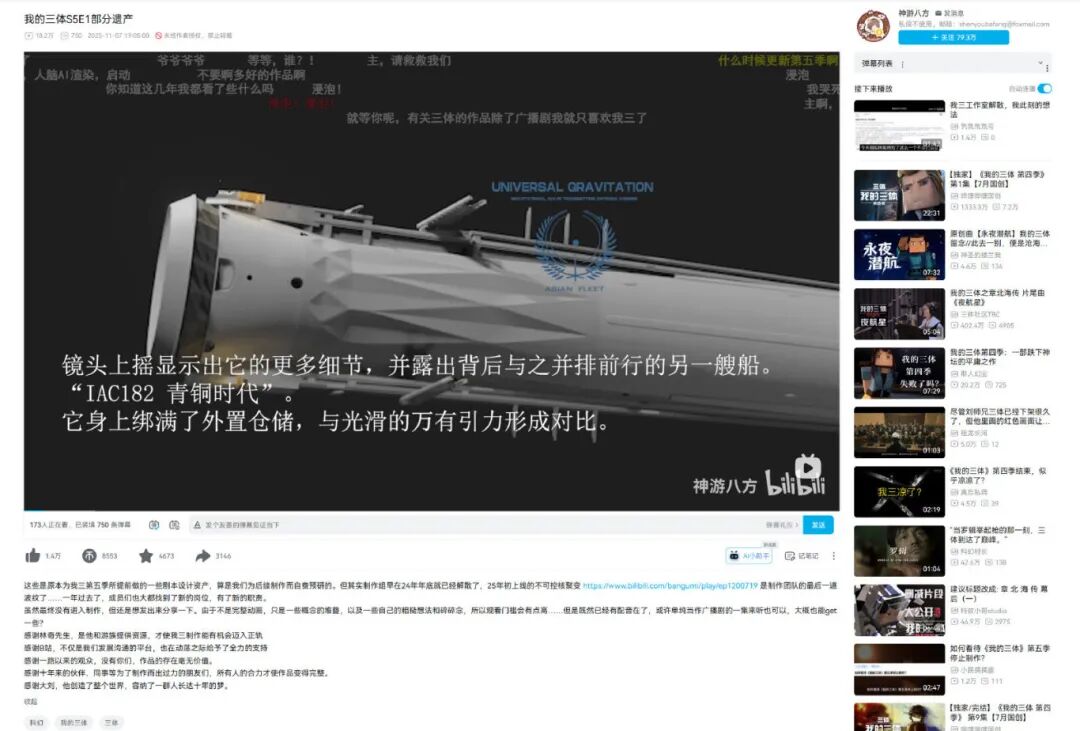The width and height of the screenshot is (1080, 731).
Task: Open the three-dot menu beside 弹幕列表
Action: (1048, 66)
